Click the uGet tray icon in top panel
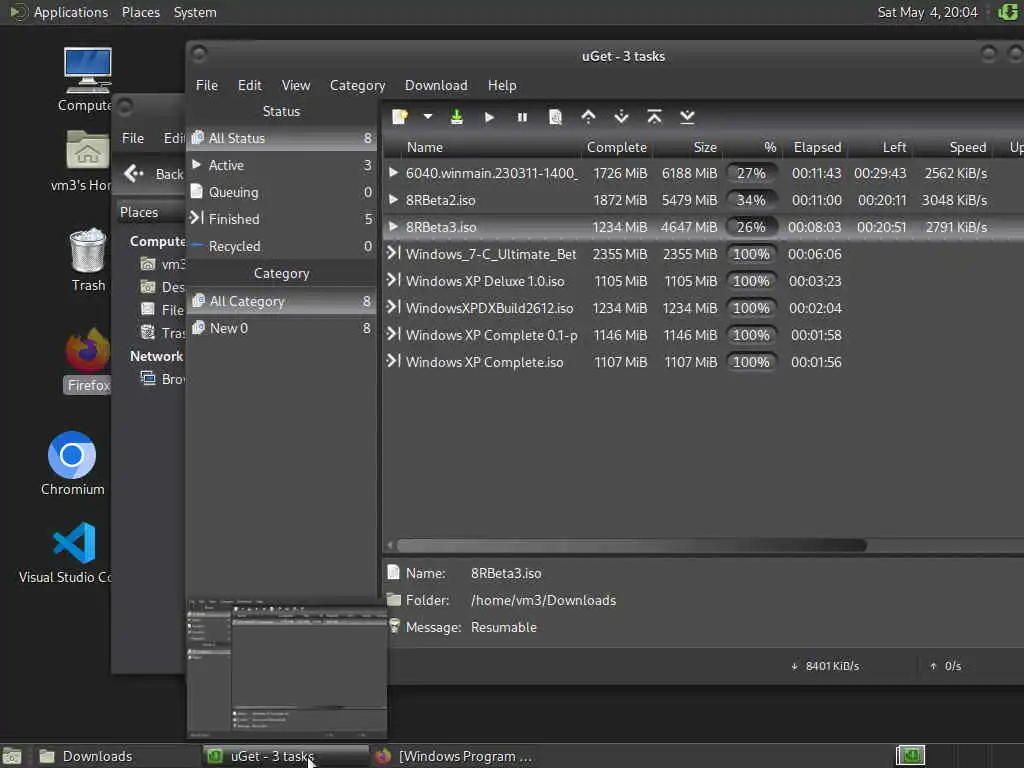Screen dimensions: 1024x768 tap(1008, 12)
